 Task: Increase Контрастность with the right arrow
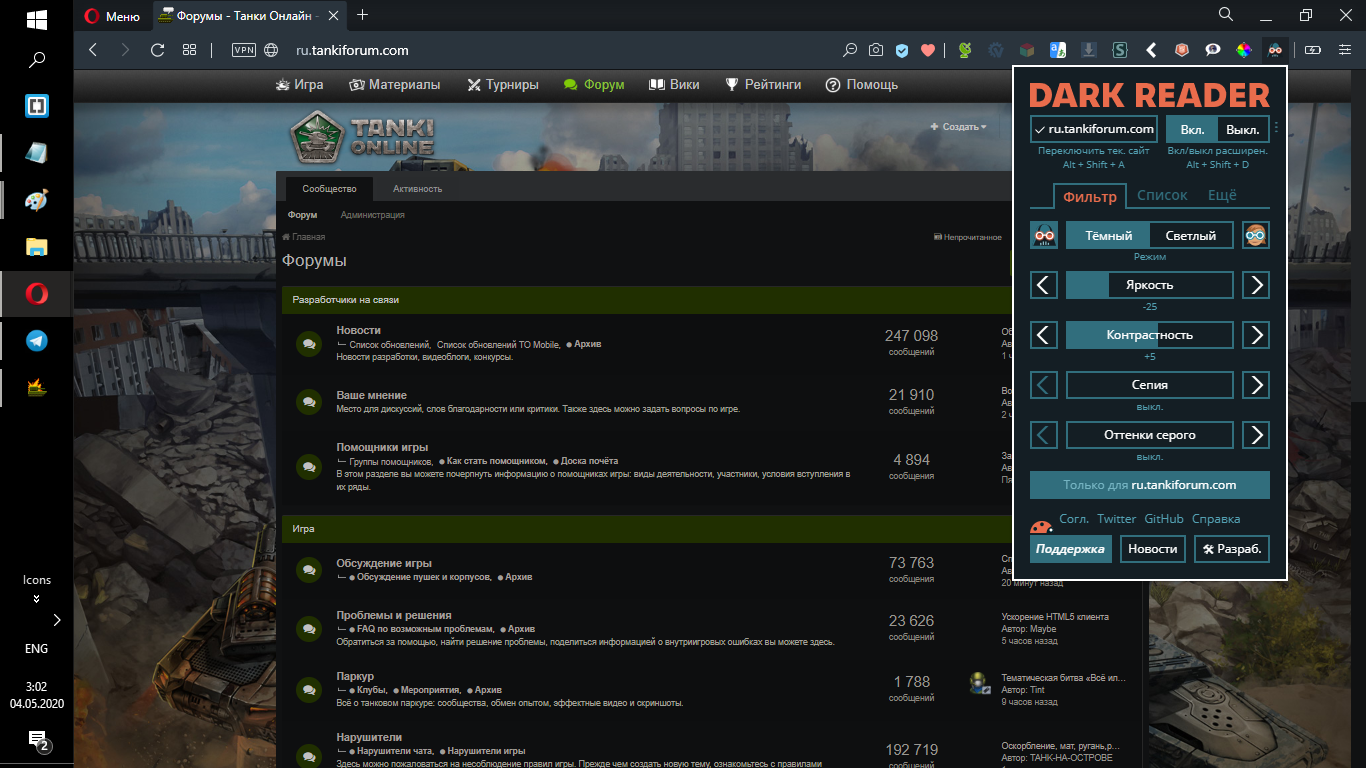pyautogui.click(x=1256, y=335)
